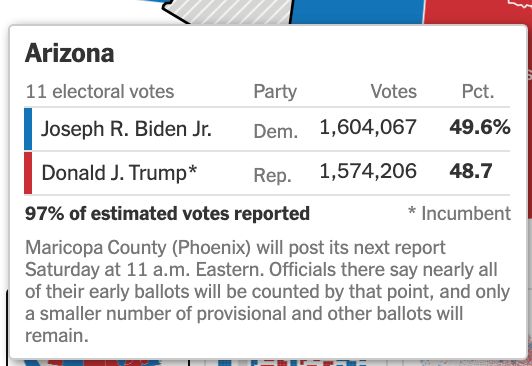Click the Dem. party label
This screenshot has width=532, height=366.
coord(276,131)
